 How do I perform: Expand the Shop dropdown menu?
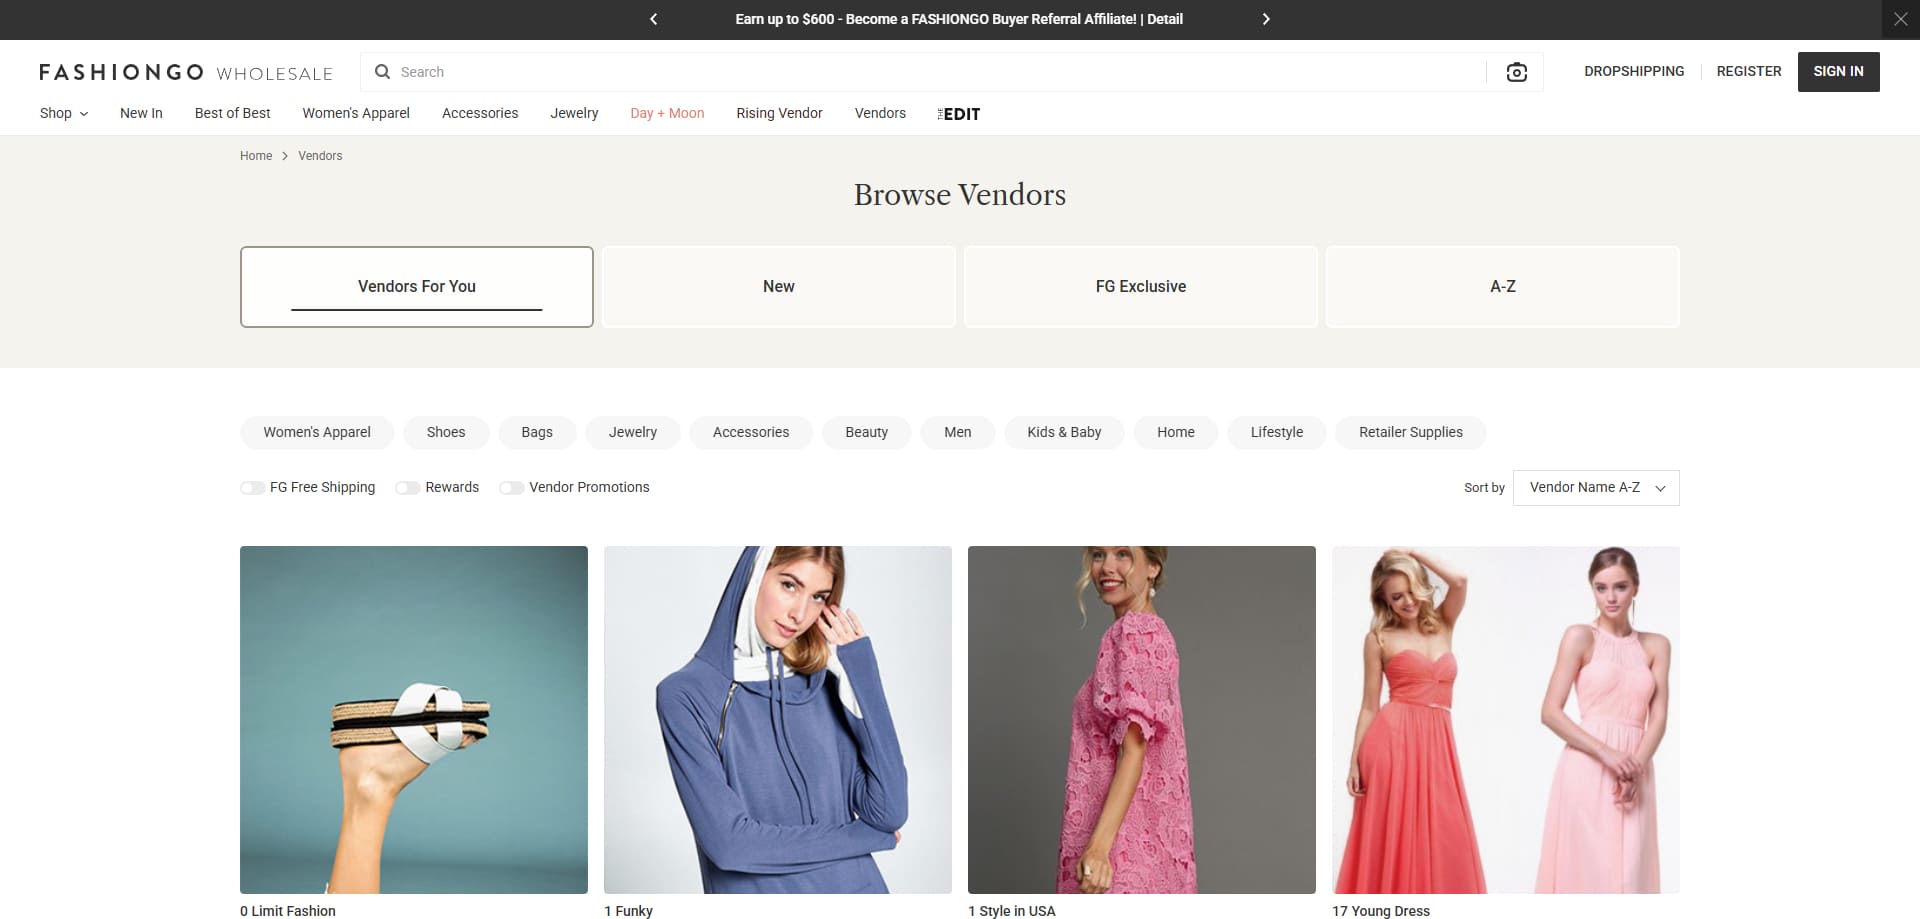[64, 113]
